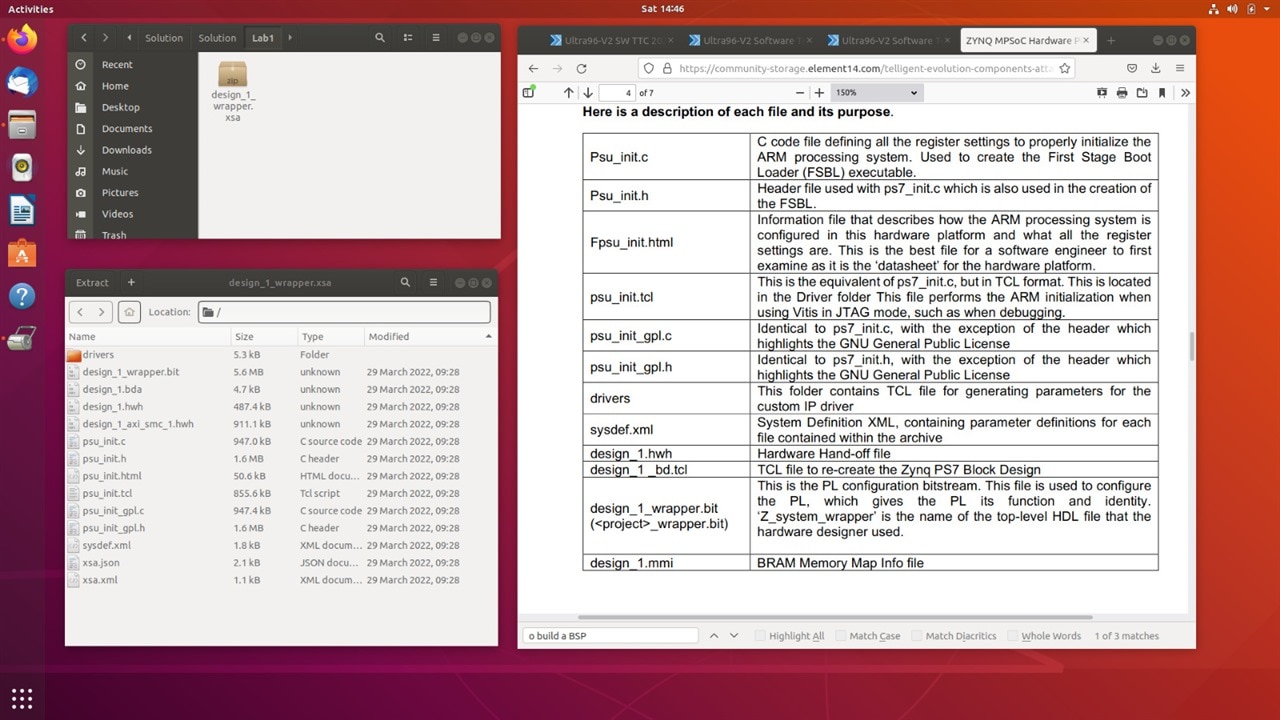Select design_1_wrapper.xsa file in Files
Viewport: 1280px width, 720px height.
(232, 92)
